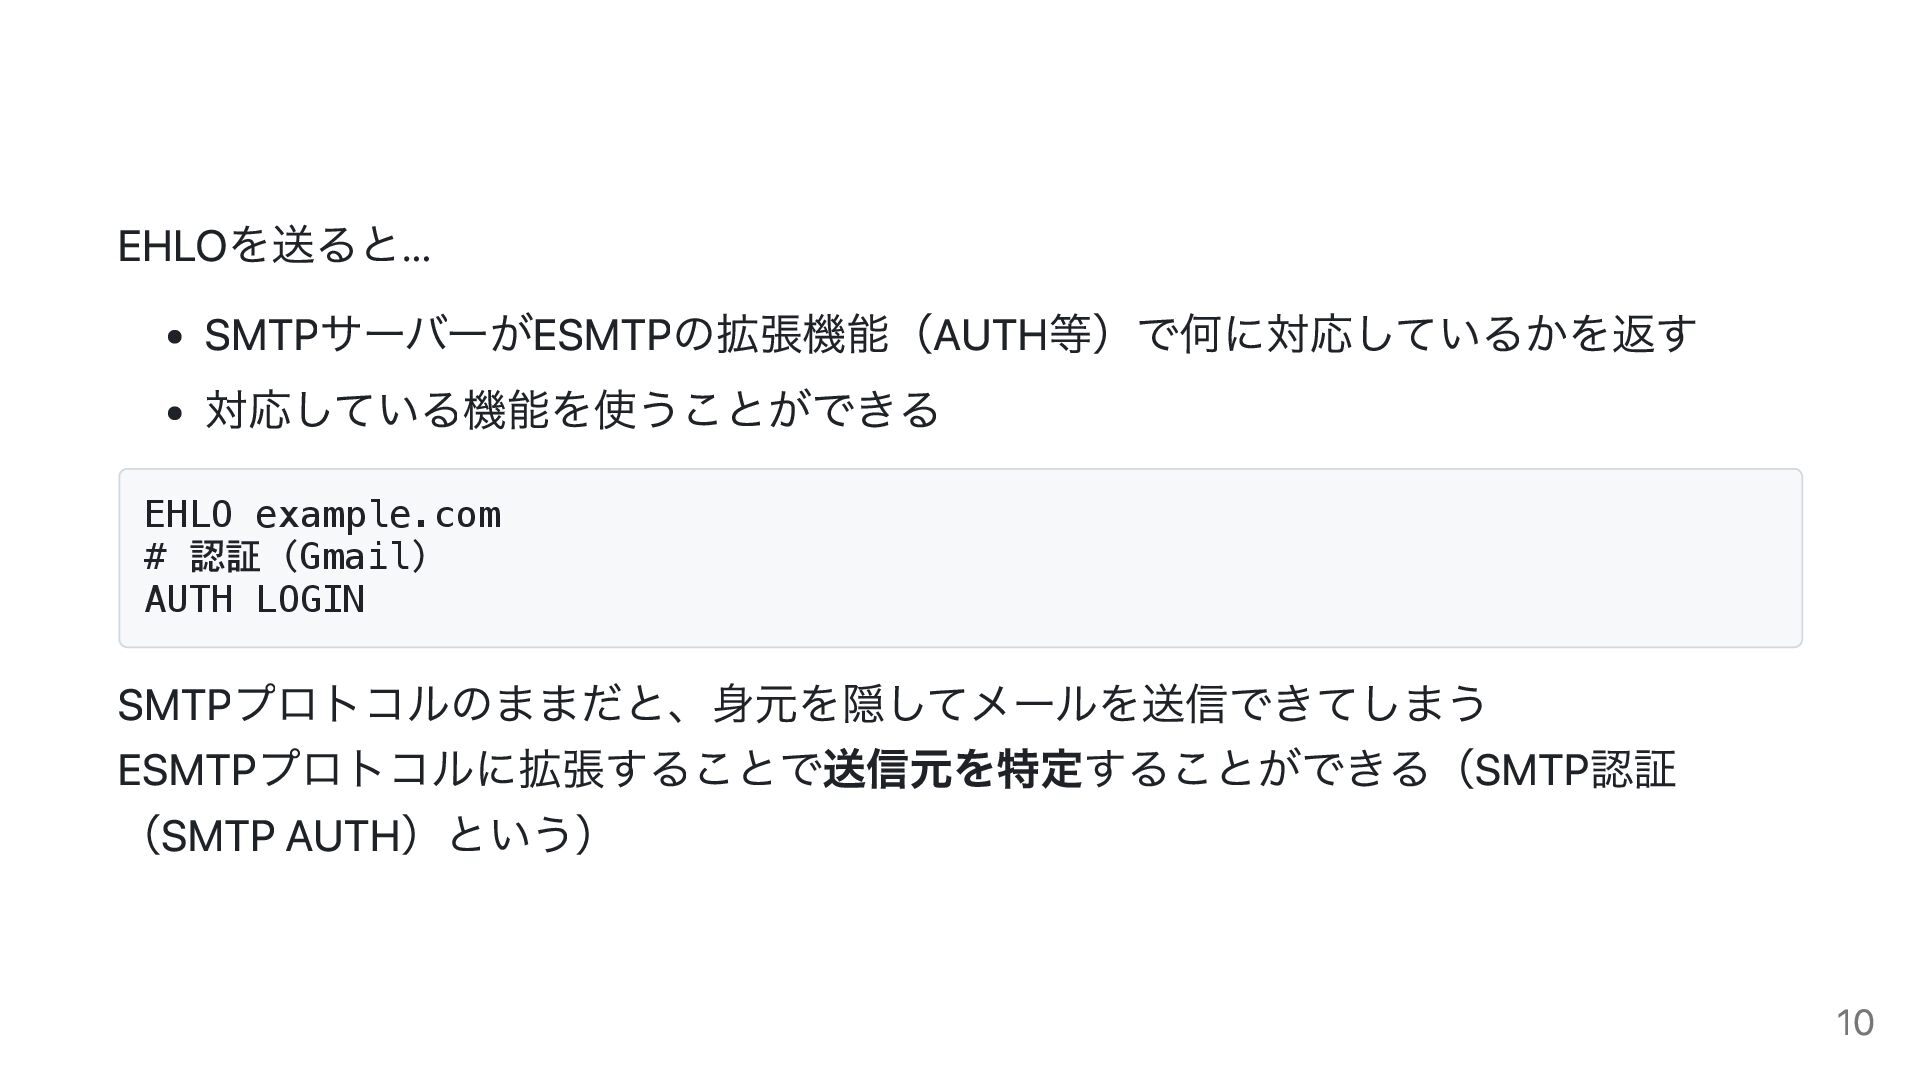Viewport: 1920px width, 1080px height.
Task: Click the phrase 'で何に対応しているかを返す'
Action: pos(1416,334)
